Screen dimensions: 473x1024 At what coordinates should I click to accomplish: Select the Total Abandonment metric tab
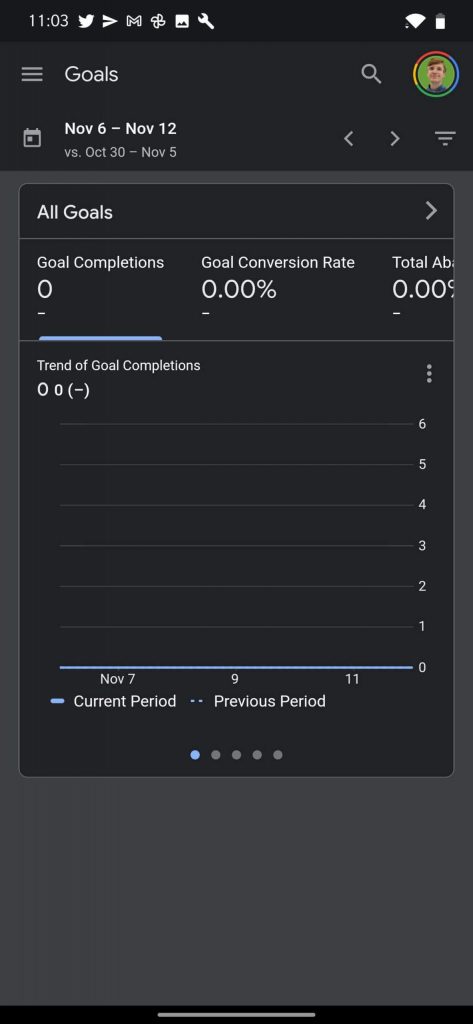coord(422,289)
